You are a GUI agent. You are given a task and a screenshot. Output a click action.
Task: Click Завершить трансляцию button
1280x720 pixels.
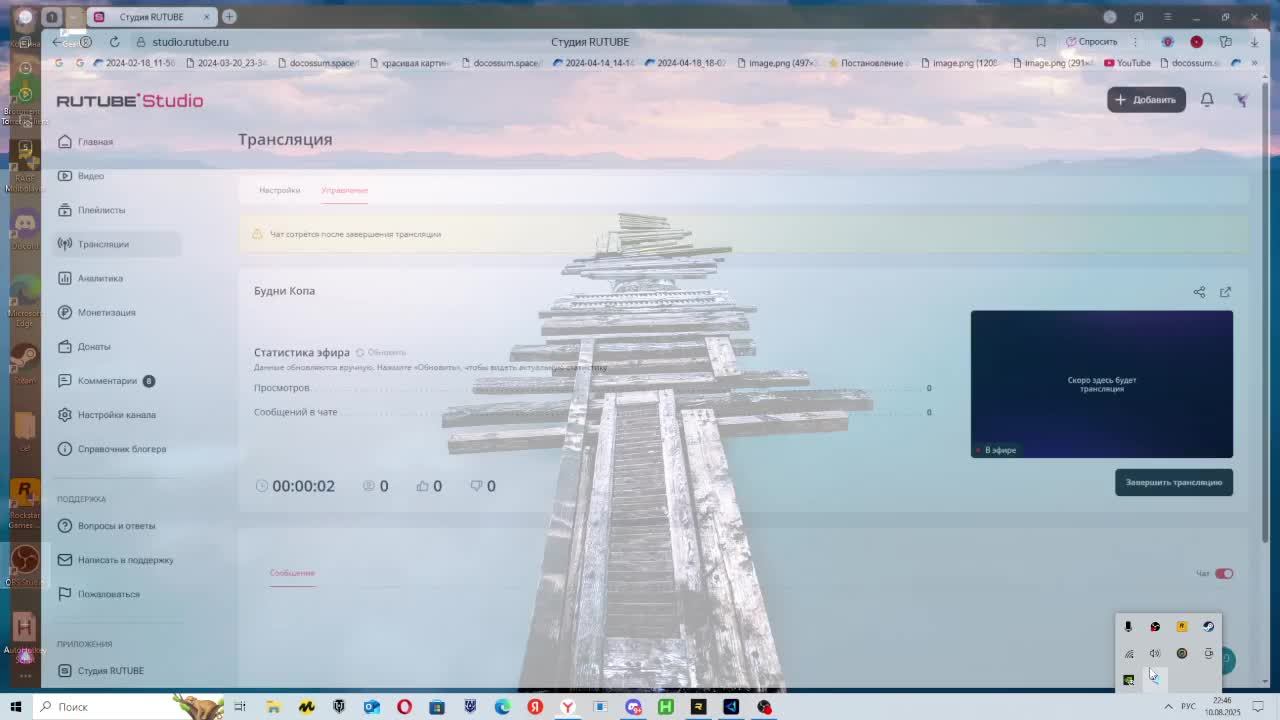pos(1174,482)
